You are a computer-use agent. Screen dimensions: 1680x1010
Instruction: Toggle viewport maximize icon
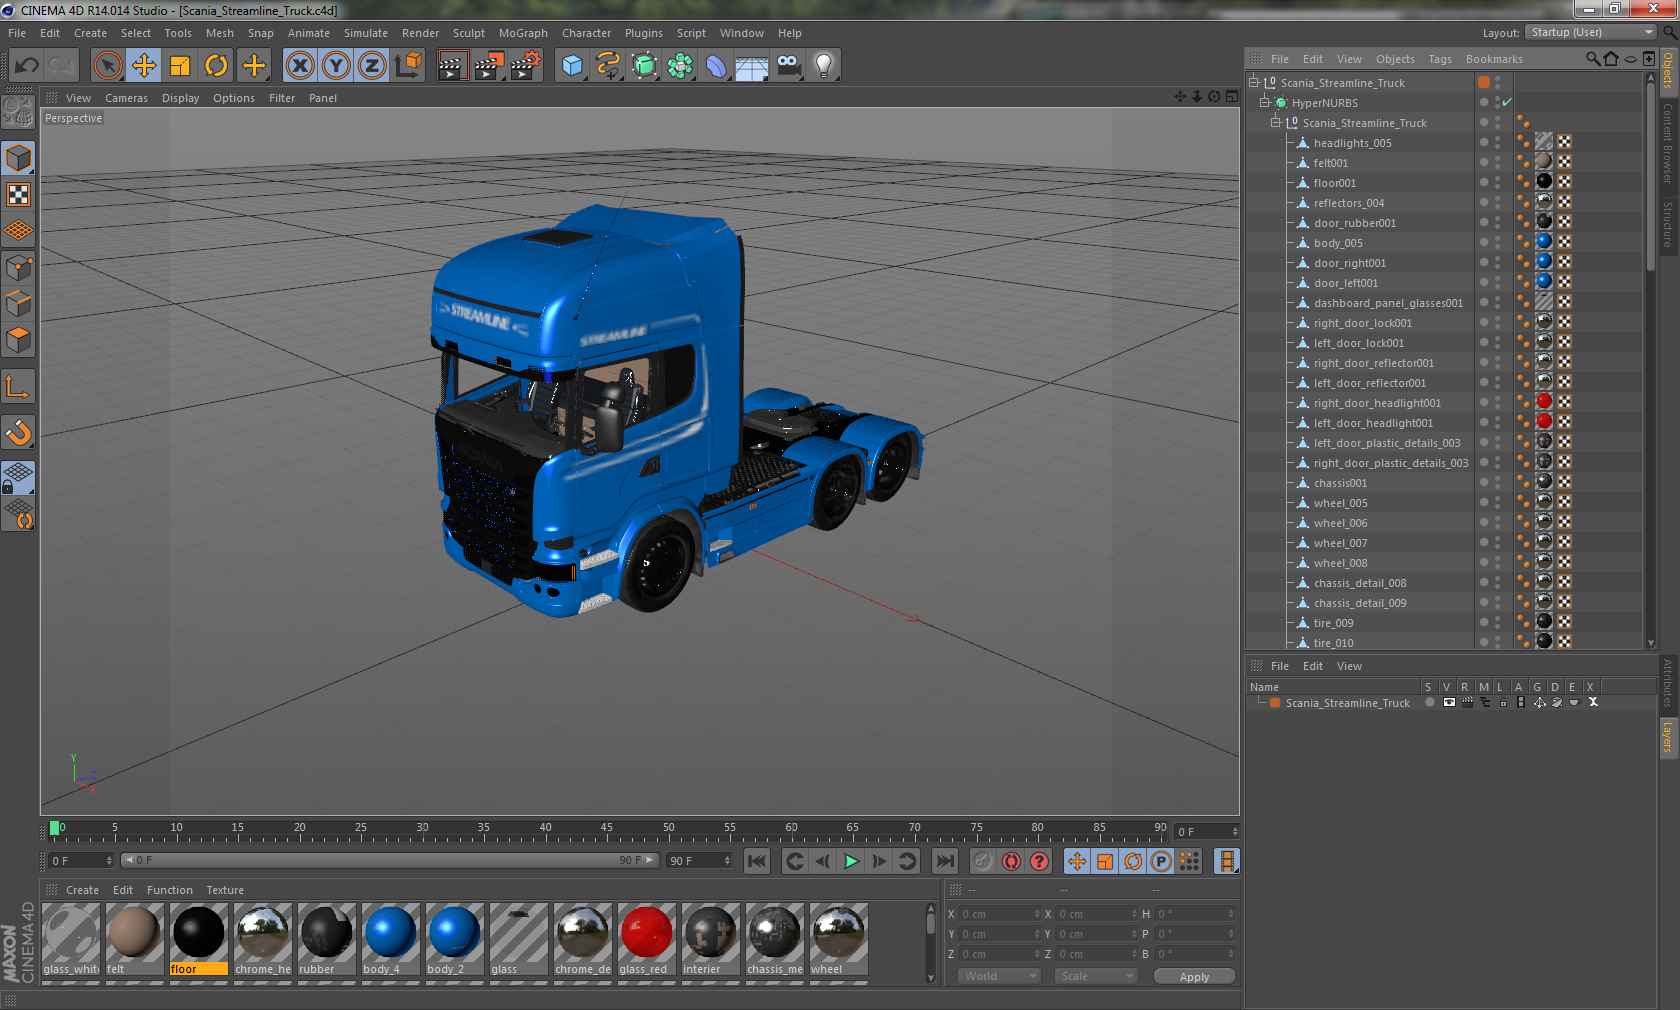click(x=1231, y=97)
